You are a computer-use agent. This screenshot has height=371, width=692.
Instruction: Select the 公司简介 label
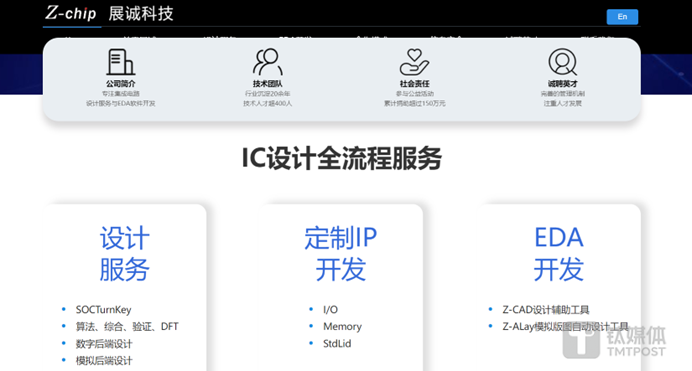[120, 84]
